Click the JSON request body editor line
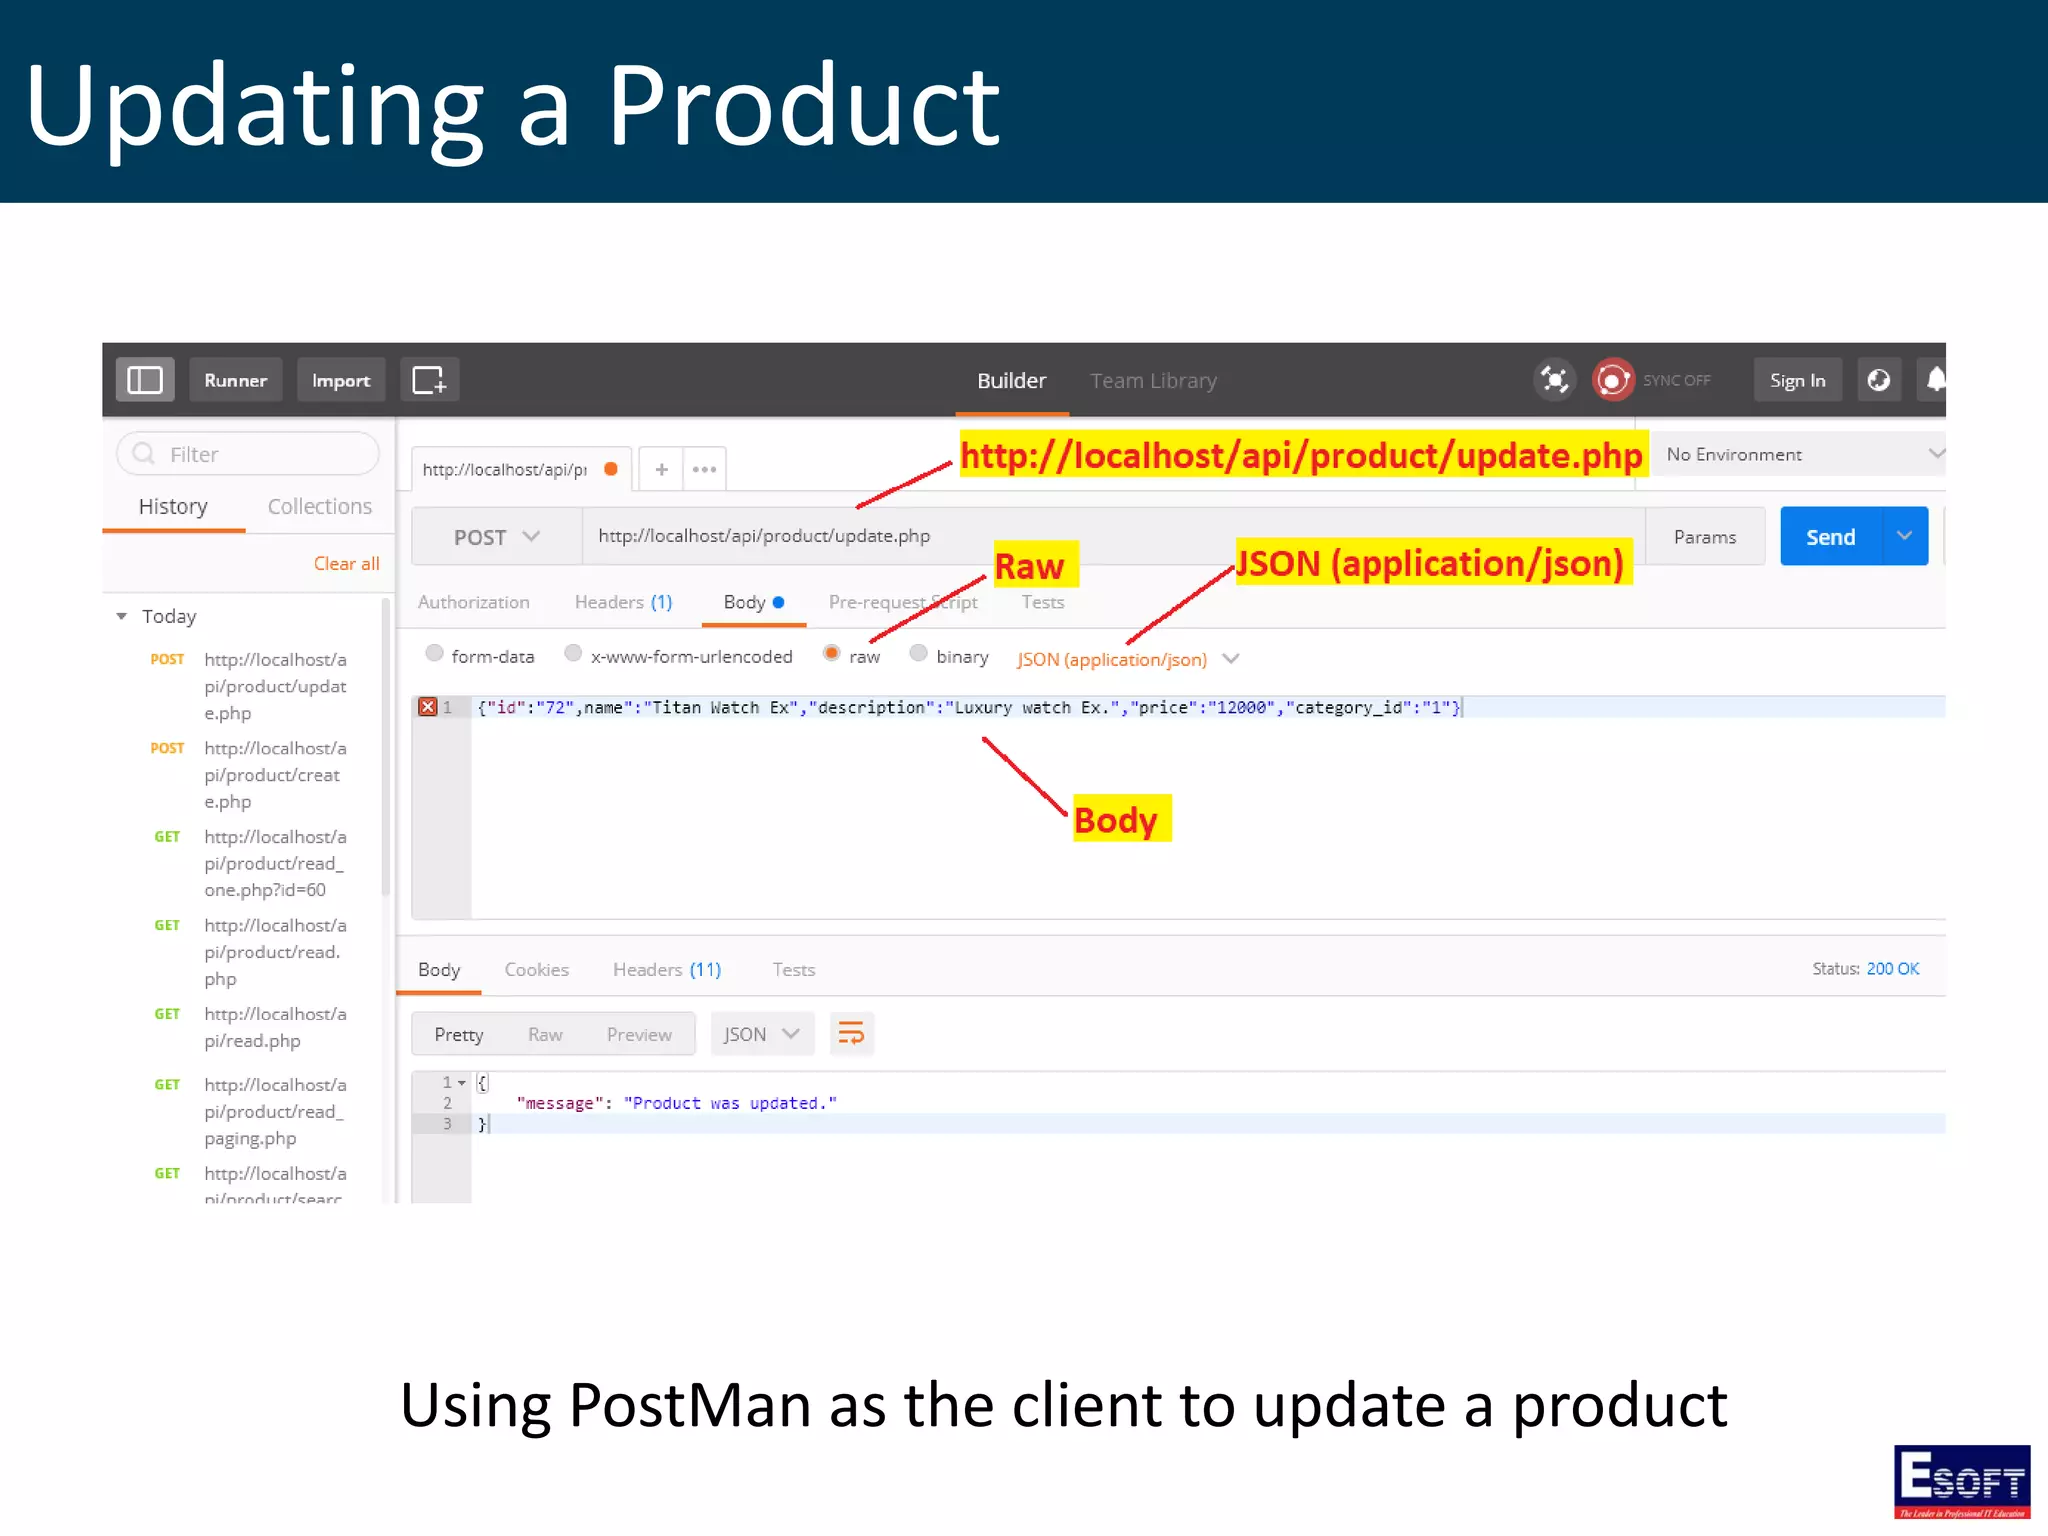 pyautogui.click(x=1206, y=707)
